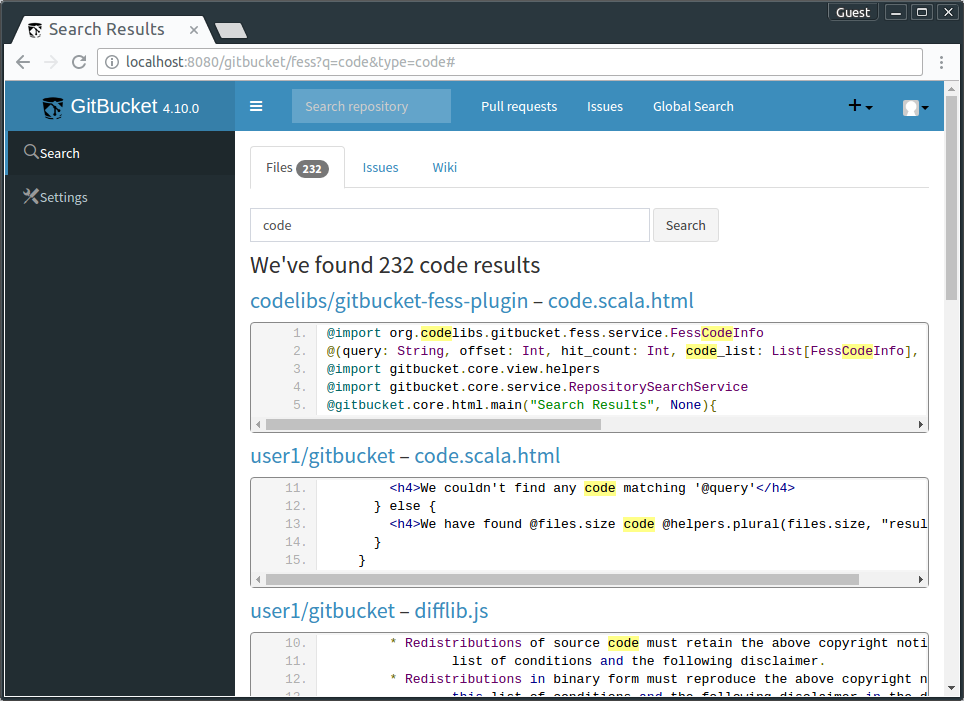Viewport: 964px width, 701px height.
Task: Open codelibs/gitbucket-fess-plugin repository link
Action: pos(389,301)
